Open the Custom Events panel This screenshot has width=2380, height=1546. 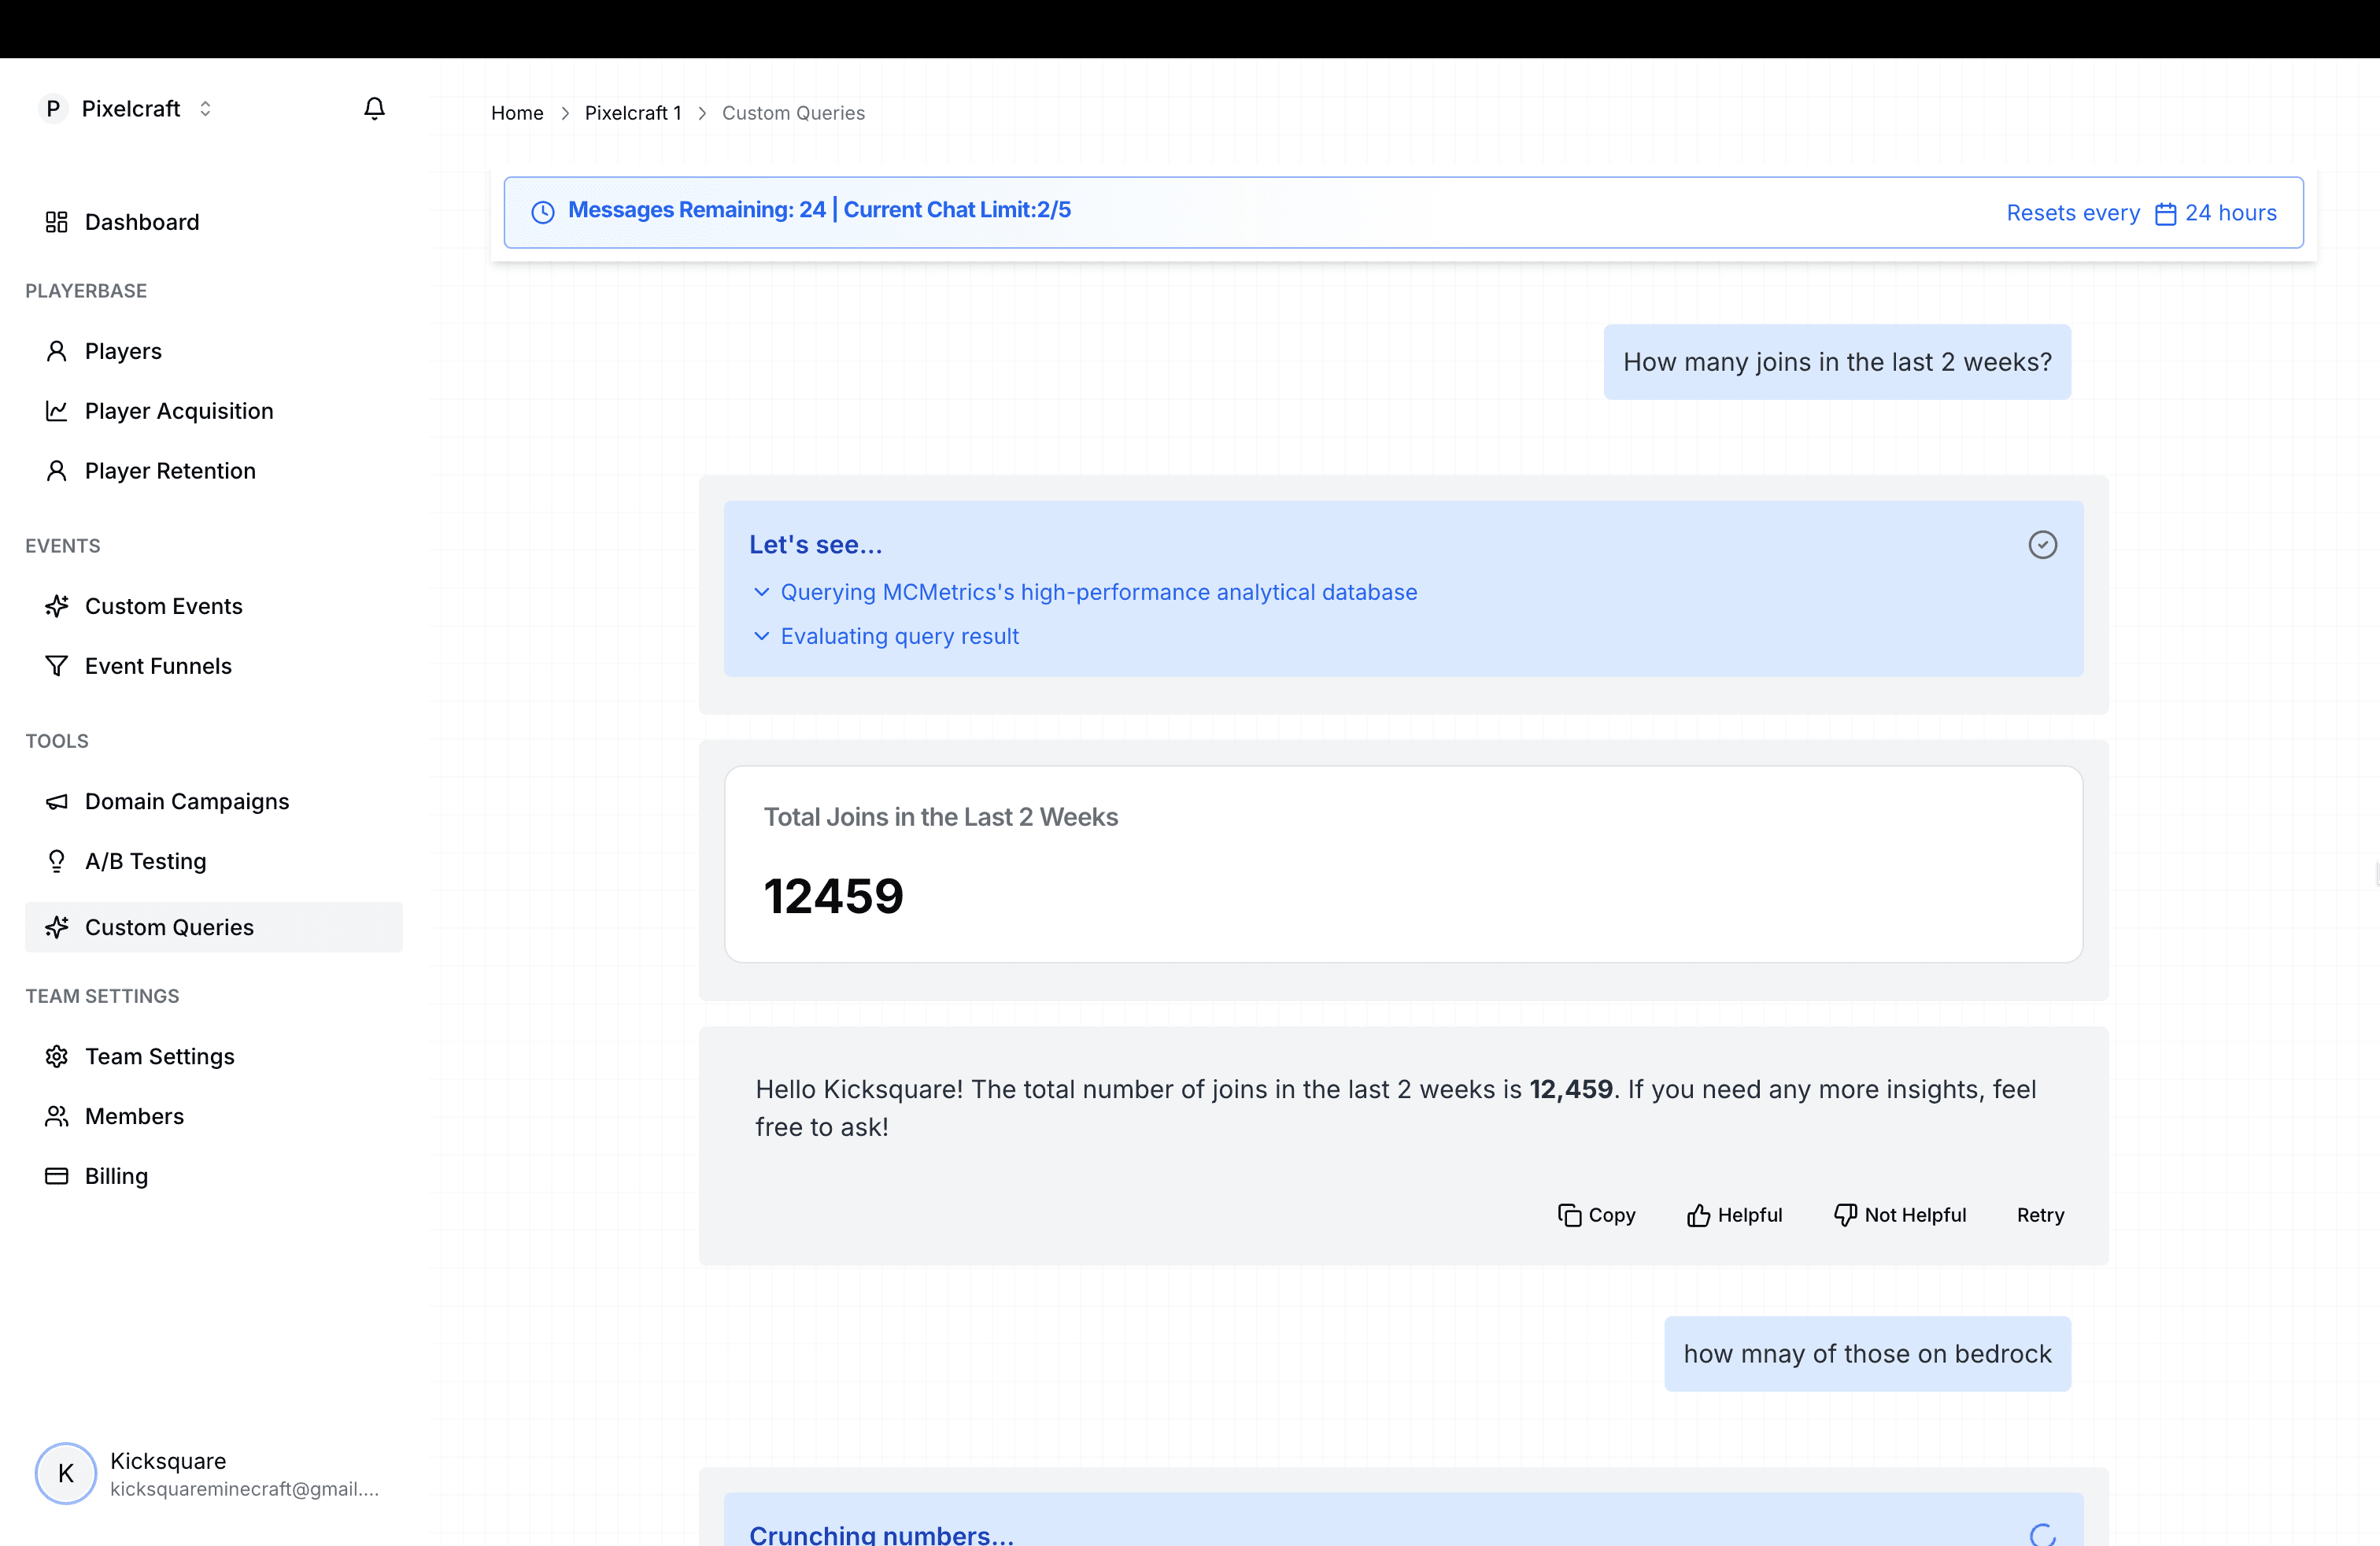(x=163, y=605)
